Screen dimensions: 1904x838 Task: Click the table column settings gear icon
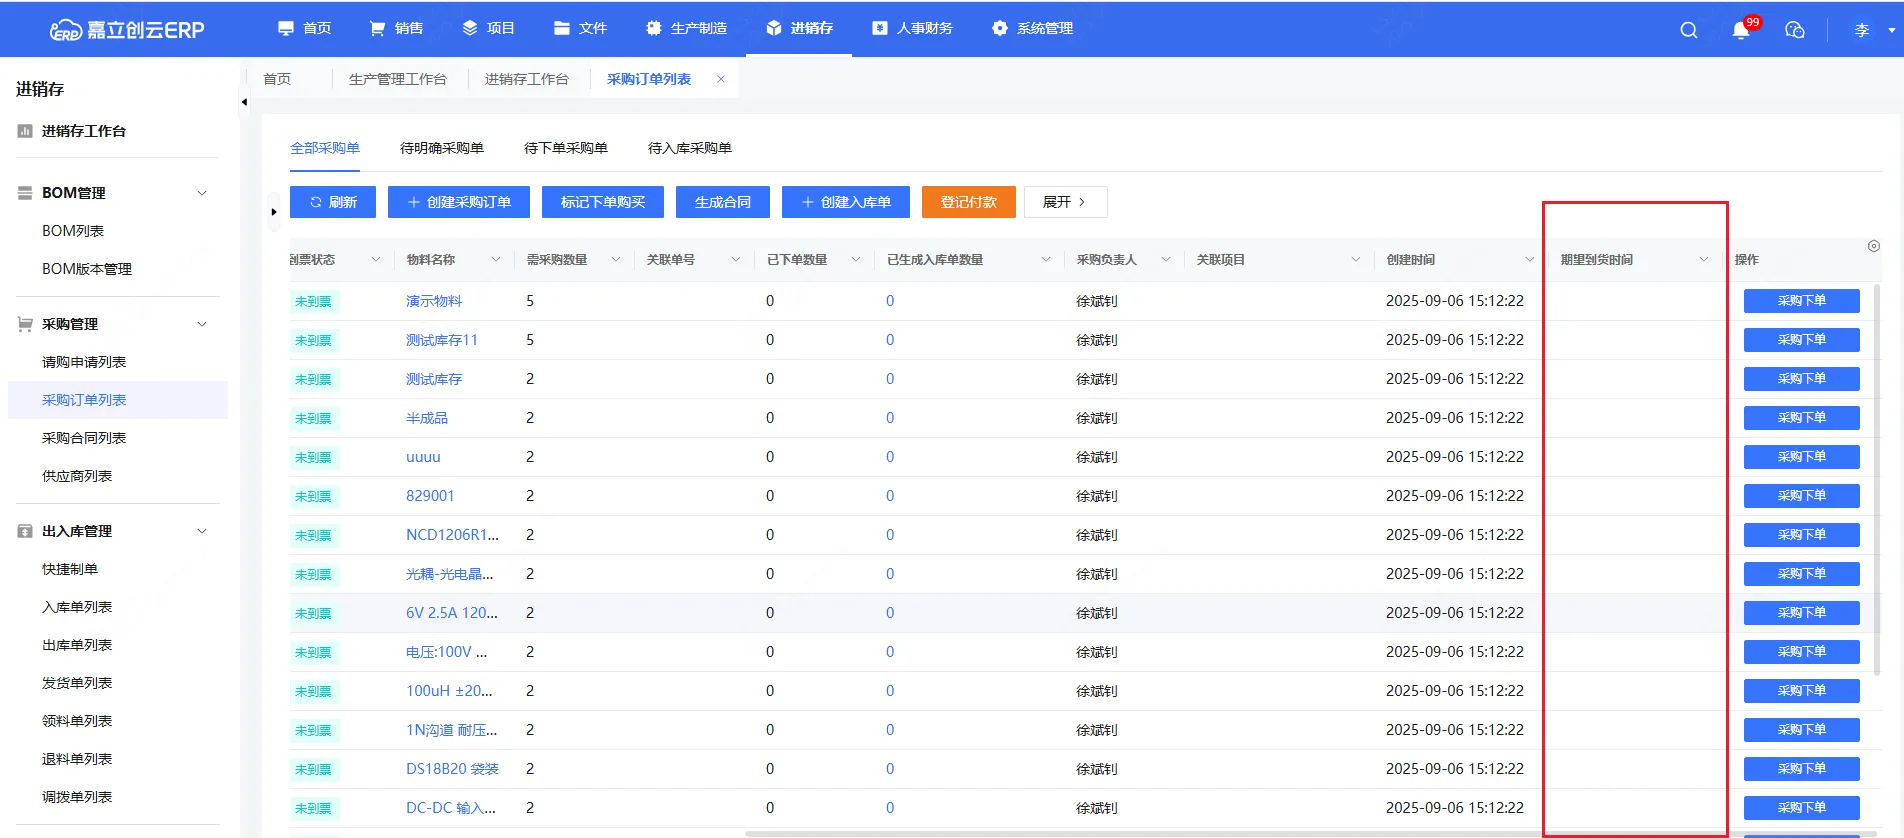1873,246
